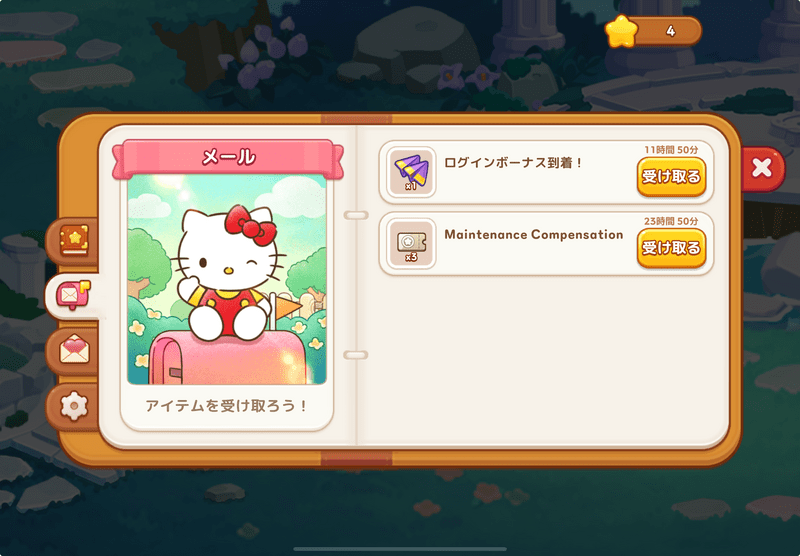Image resolution: width=800 pixels, height=556 pixels.
Task: Tap the メール ribbon header
Action: click(x=228, y=157)
